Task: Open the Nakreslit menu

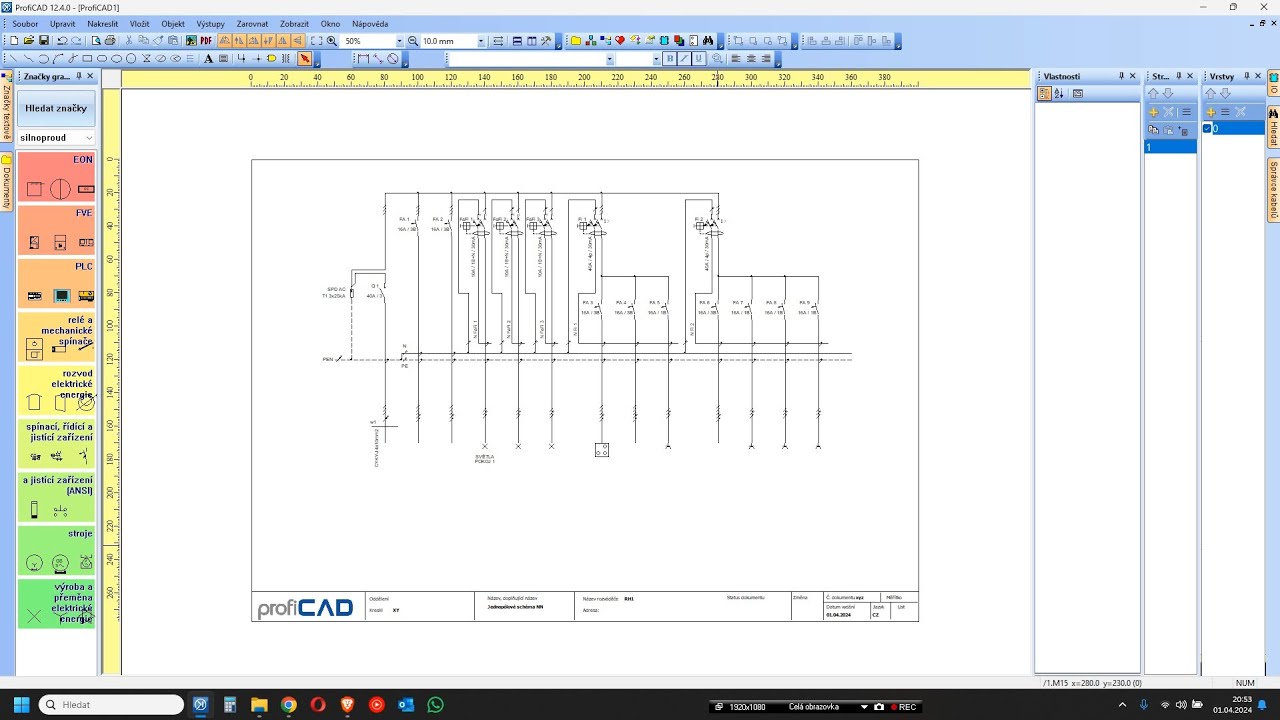Action: click(x=102, y=23)
